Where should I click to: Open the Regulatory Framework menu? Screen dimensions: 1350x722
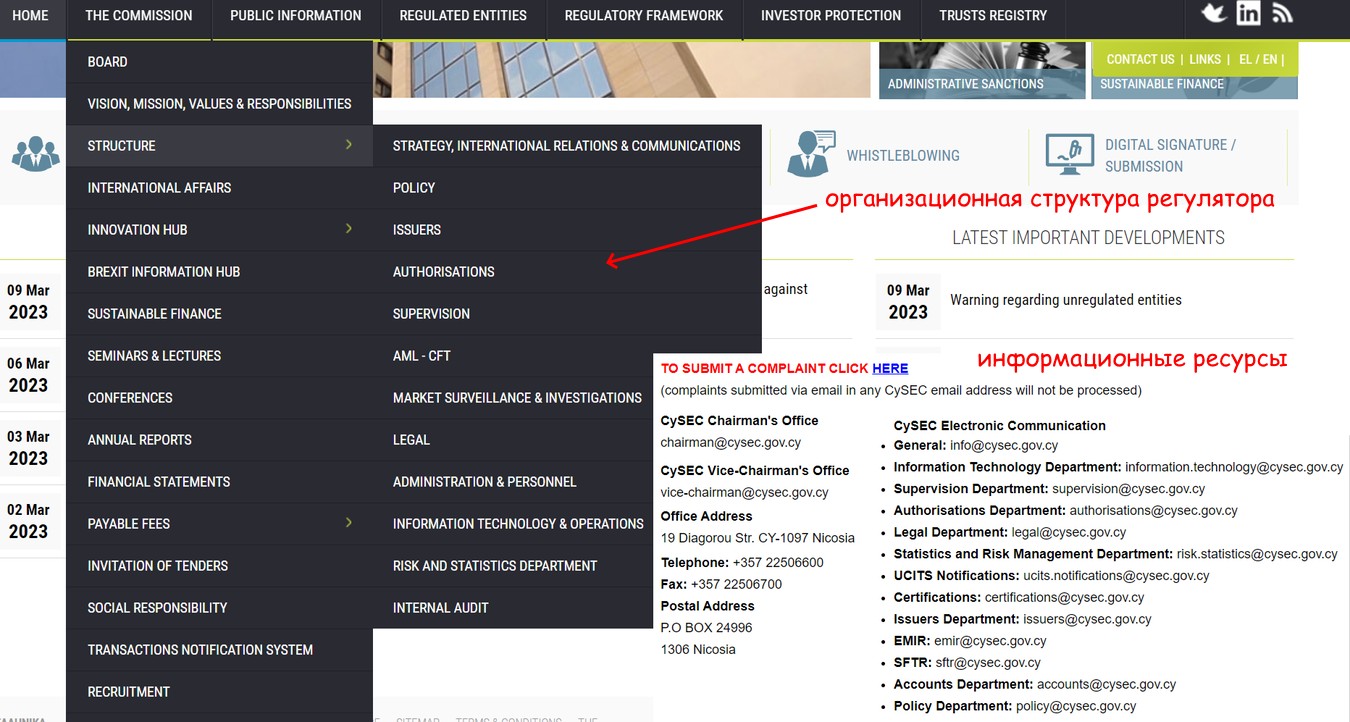[x=644, y=15]
